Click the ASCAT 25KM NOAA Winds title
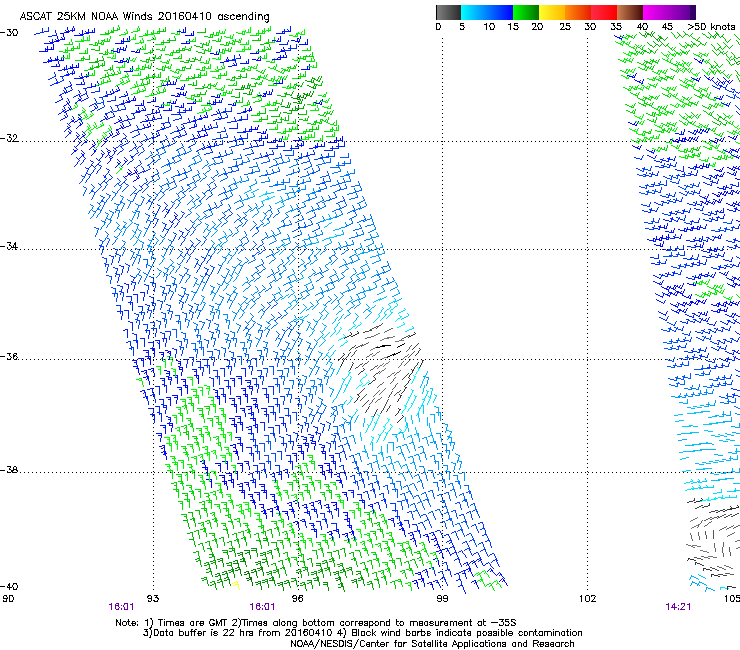The image size is (740, 650). (x=144, y=17)
